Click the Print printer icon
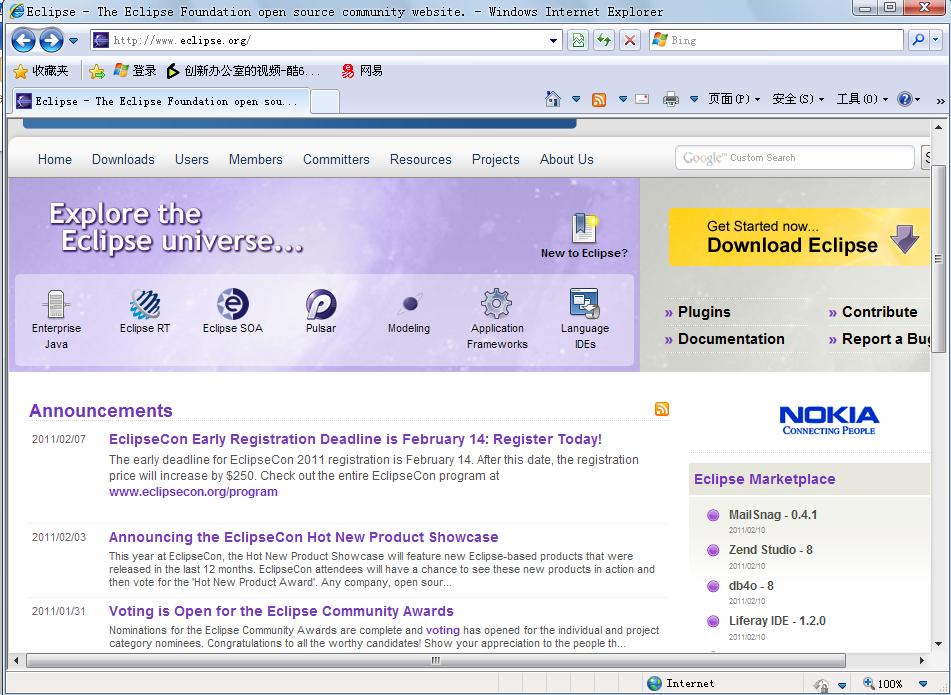 pos(671,99)
